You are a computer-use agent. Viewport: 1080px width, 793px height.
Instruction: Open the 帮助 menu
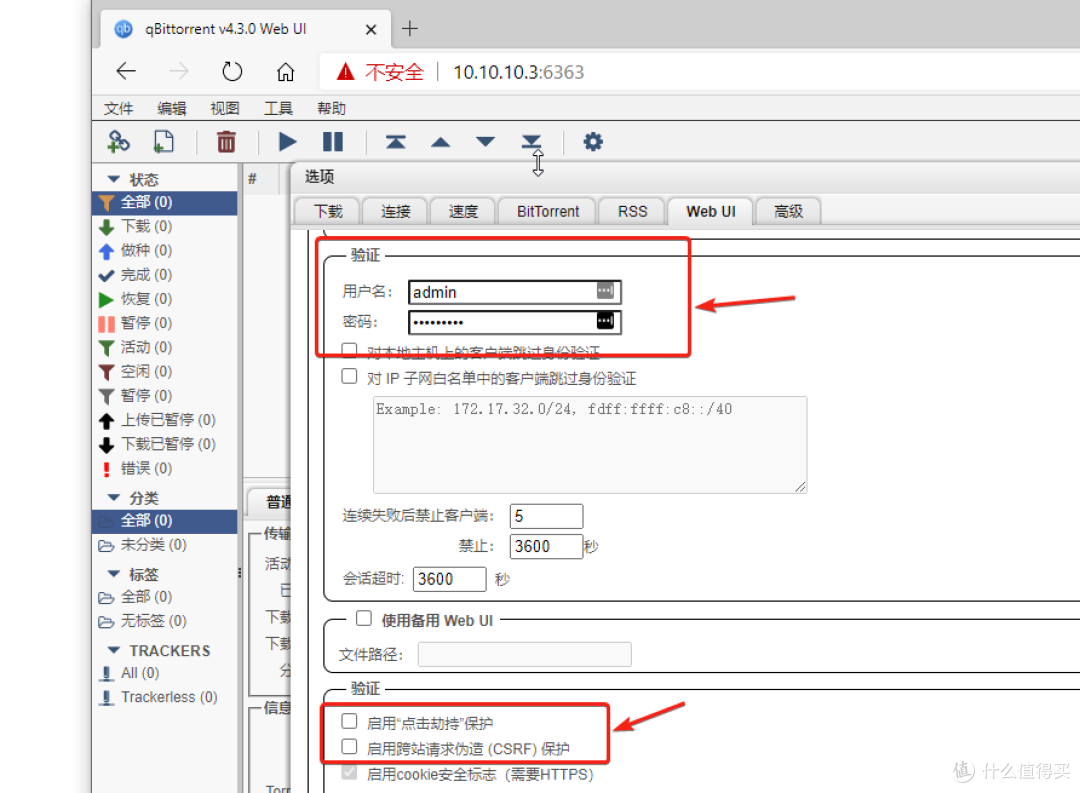[331, 108]
